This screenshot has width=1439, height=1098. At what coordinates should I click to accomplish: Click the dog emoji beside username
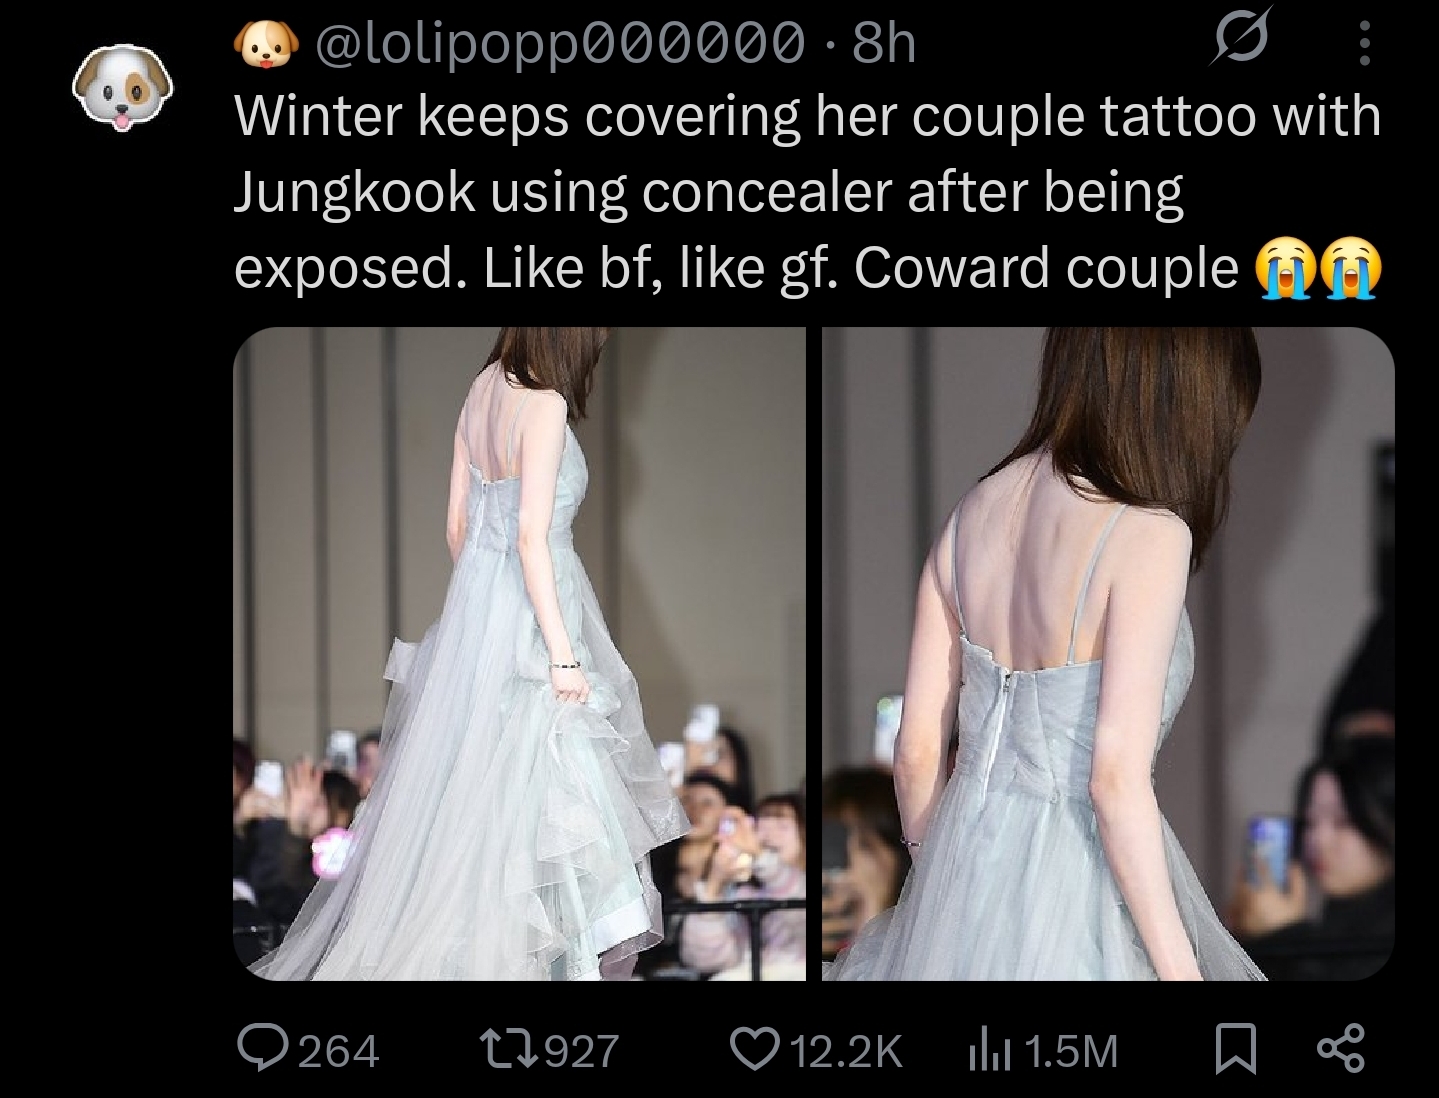pyautogui.click(x=266, y=43)
